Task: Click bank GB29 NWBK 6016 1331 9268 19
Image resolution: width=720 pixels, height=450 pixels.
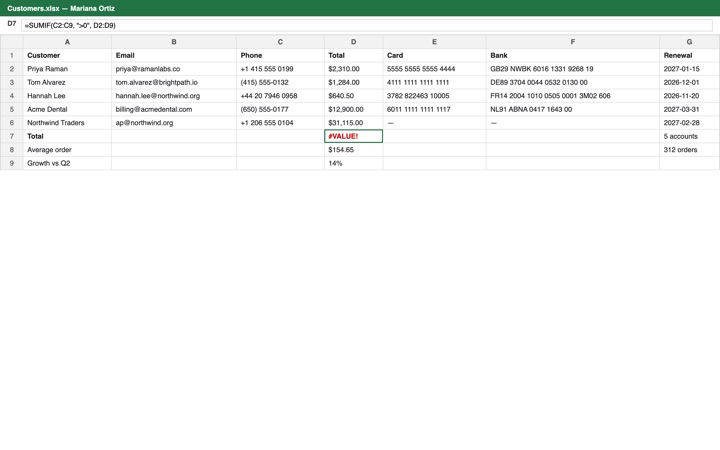Action: coord(573,69)
